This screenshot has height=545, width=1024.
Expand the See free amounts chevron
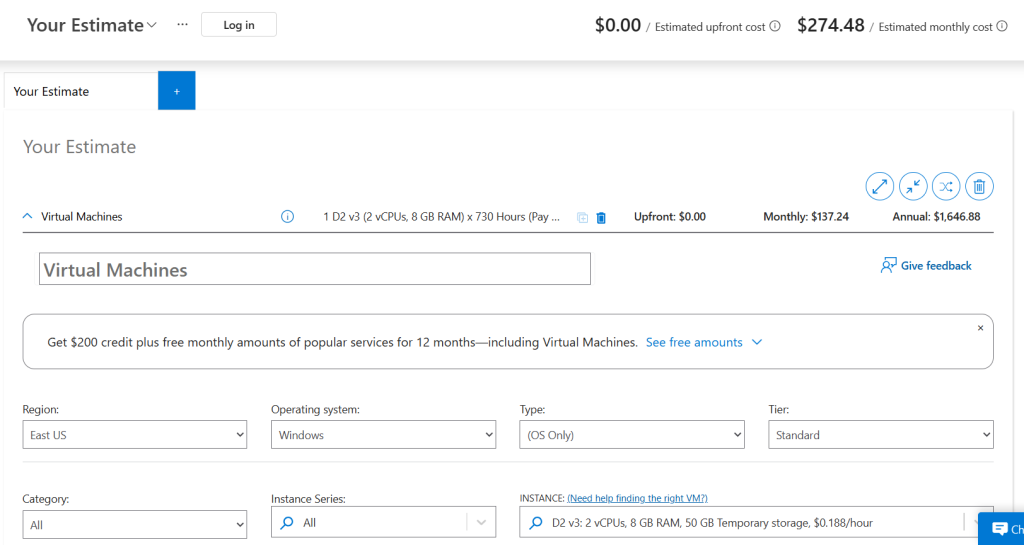[757, 342]
